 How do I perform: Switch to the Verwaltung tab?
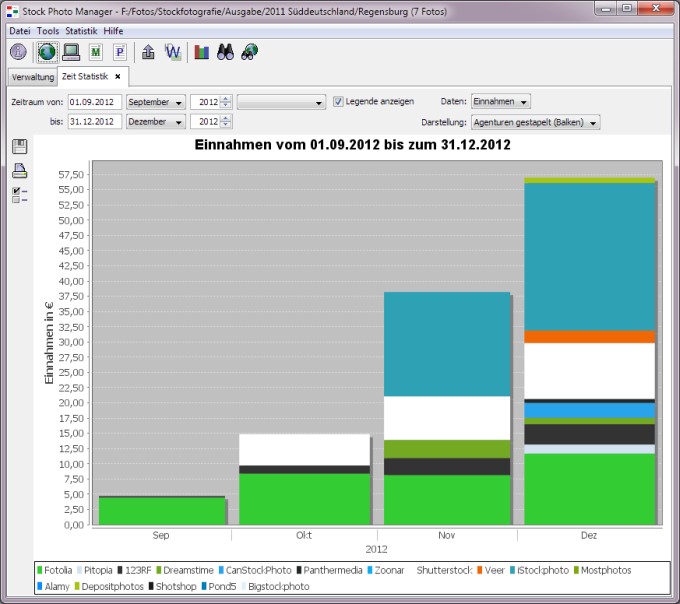33,77
